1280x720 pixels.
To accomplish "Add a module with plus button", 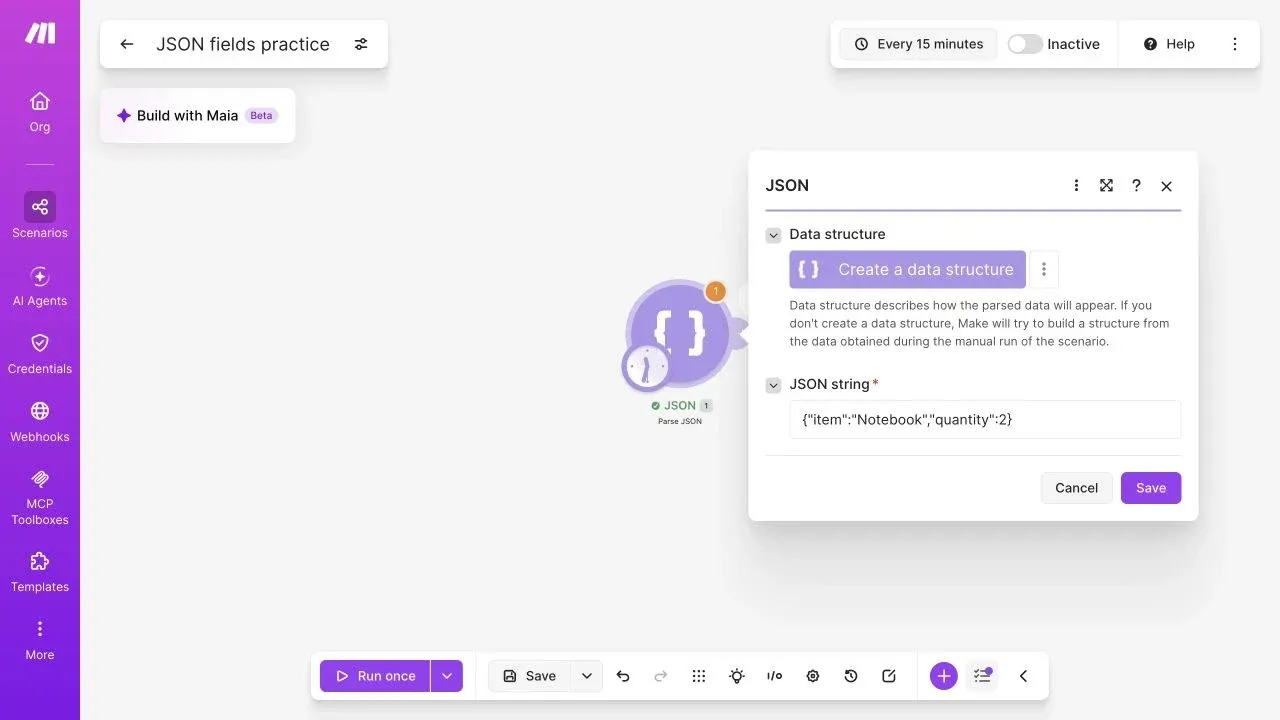I will (x=944, y=676).
